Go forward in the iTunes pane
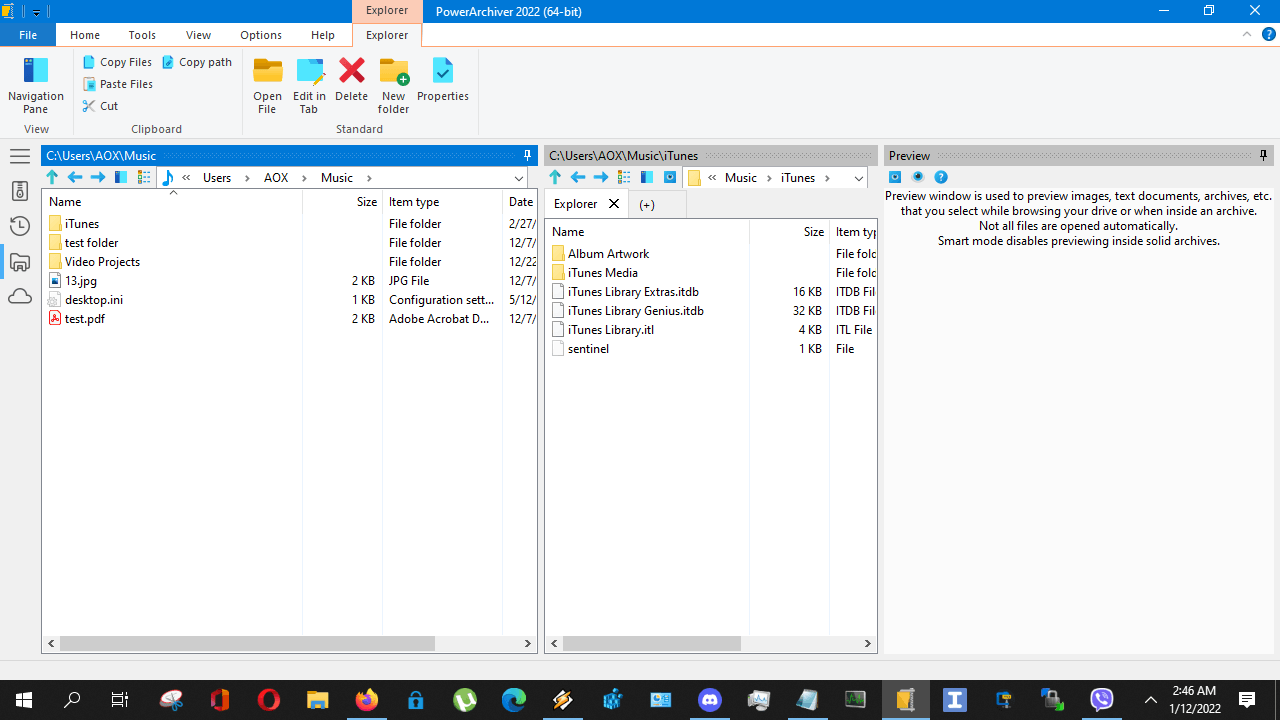 (x=601, y=177)
